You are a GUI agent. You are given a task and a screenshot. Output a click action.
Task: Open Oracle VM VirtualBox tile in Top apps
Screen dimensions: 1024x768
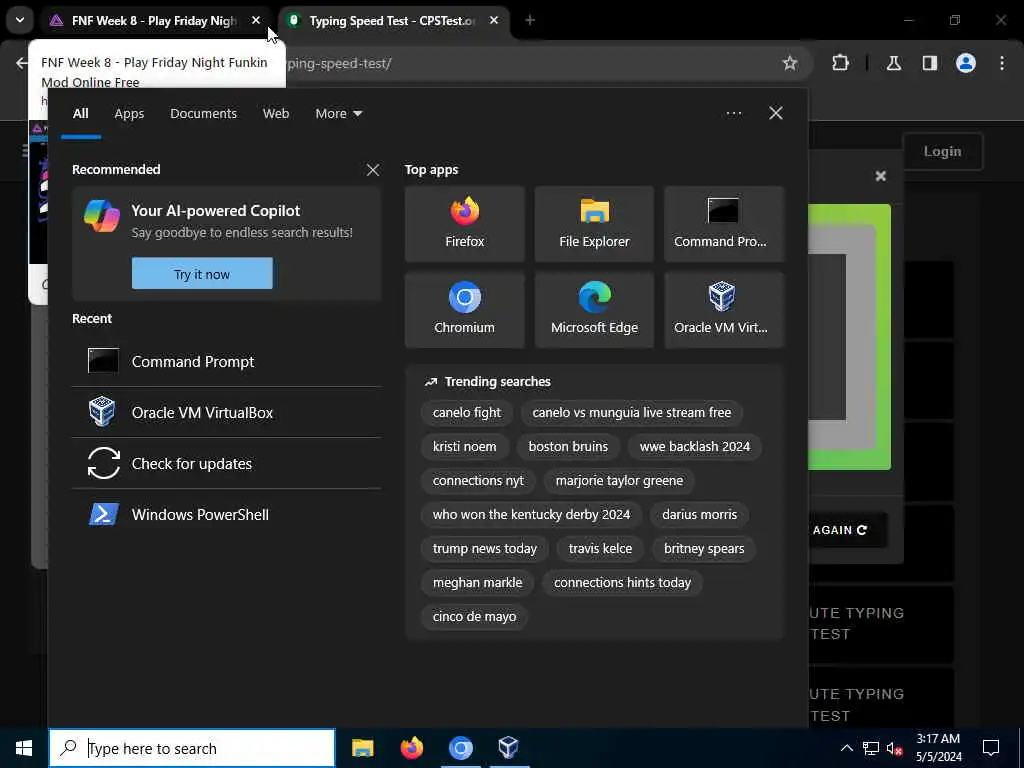click(x=723, y=310)
